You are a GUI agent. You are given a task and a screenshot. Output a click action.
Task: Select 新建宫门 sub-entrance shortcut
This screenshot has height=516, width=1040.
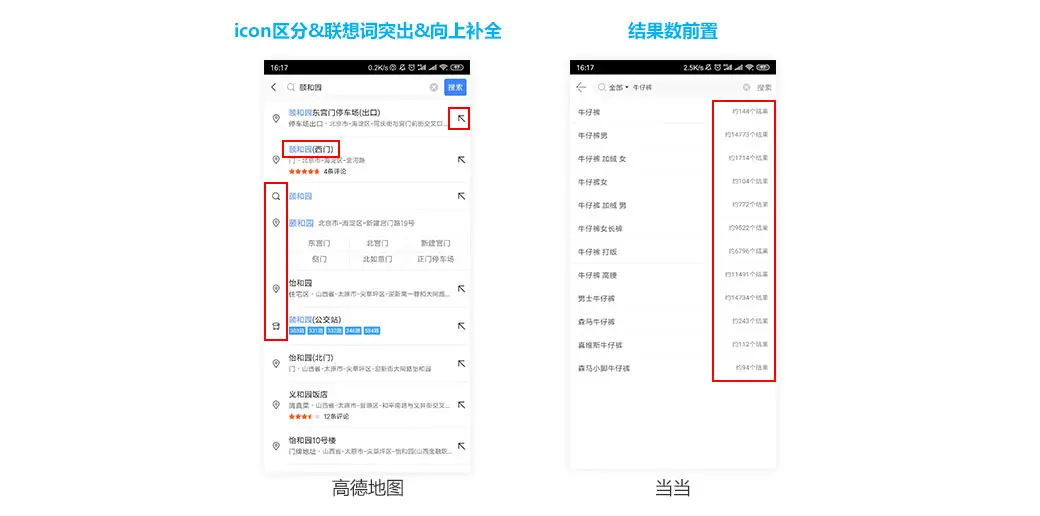(x=435, y=243)
